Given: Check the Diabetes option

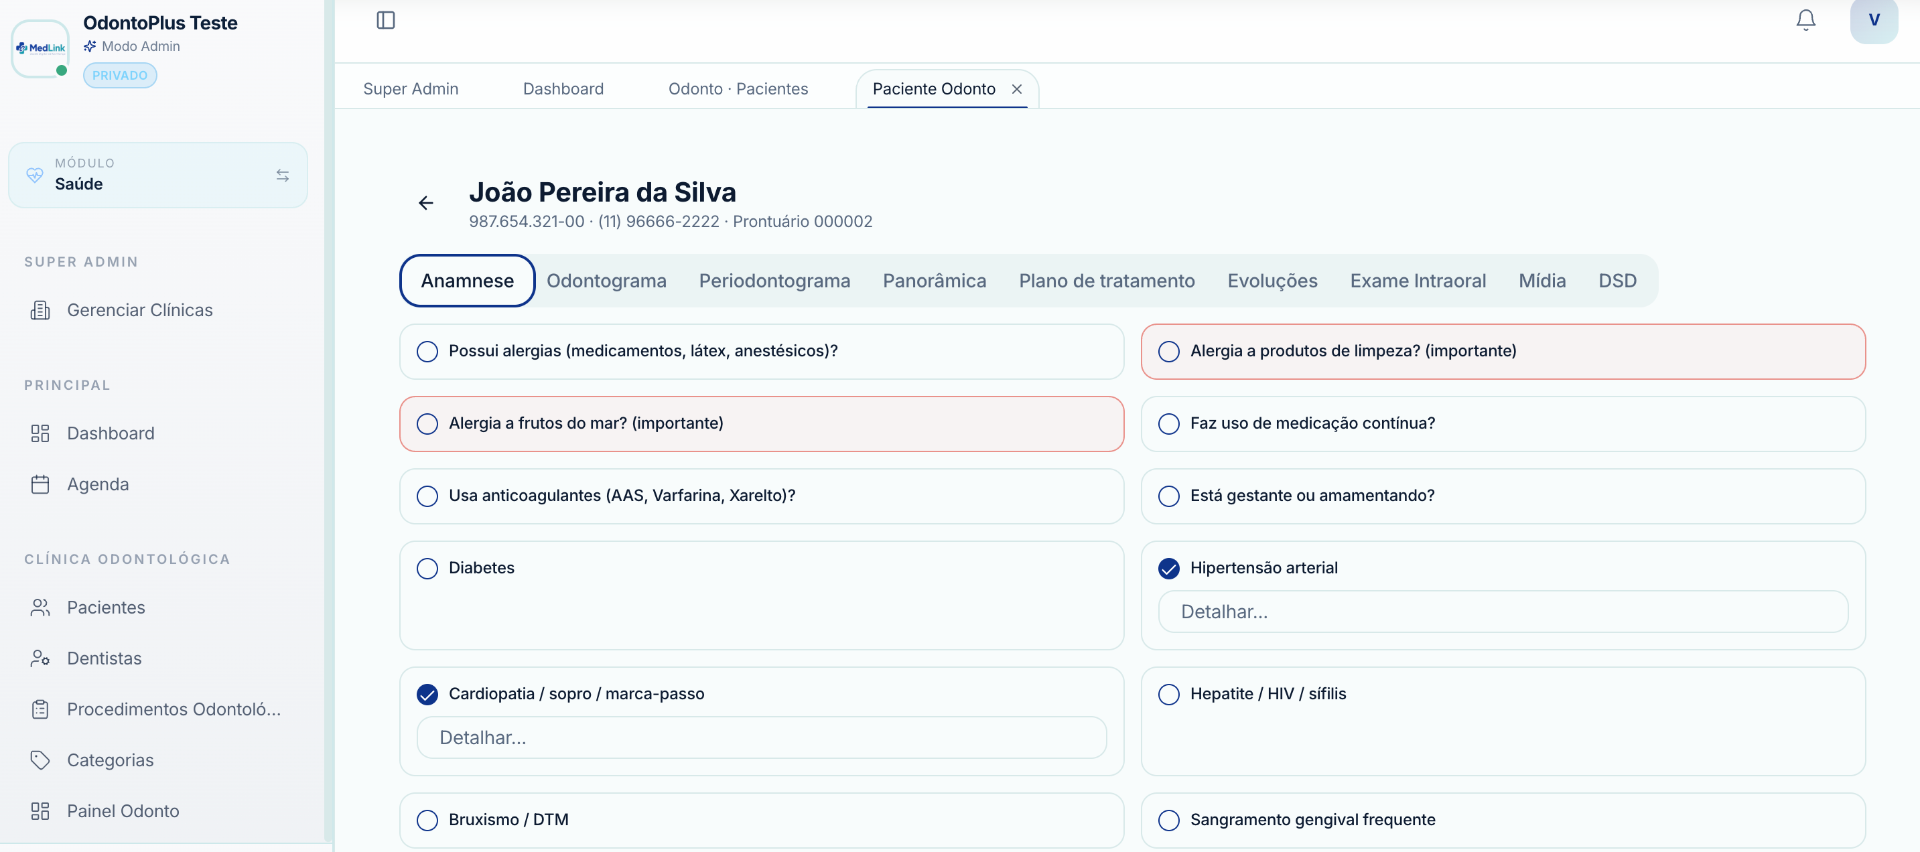Looking at the screenshot, I should point(427,568).
